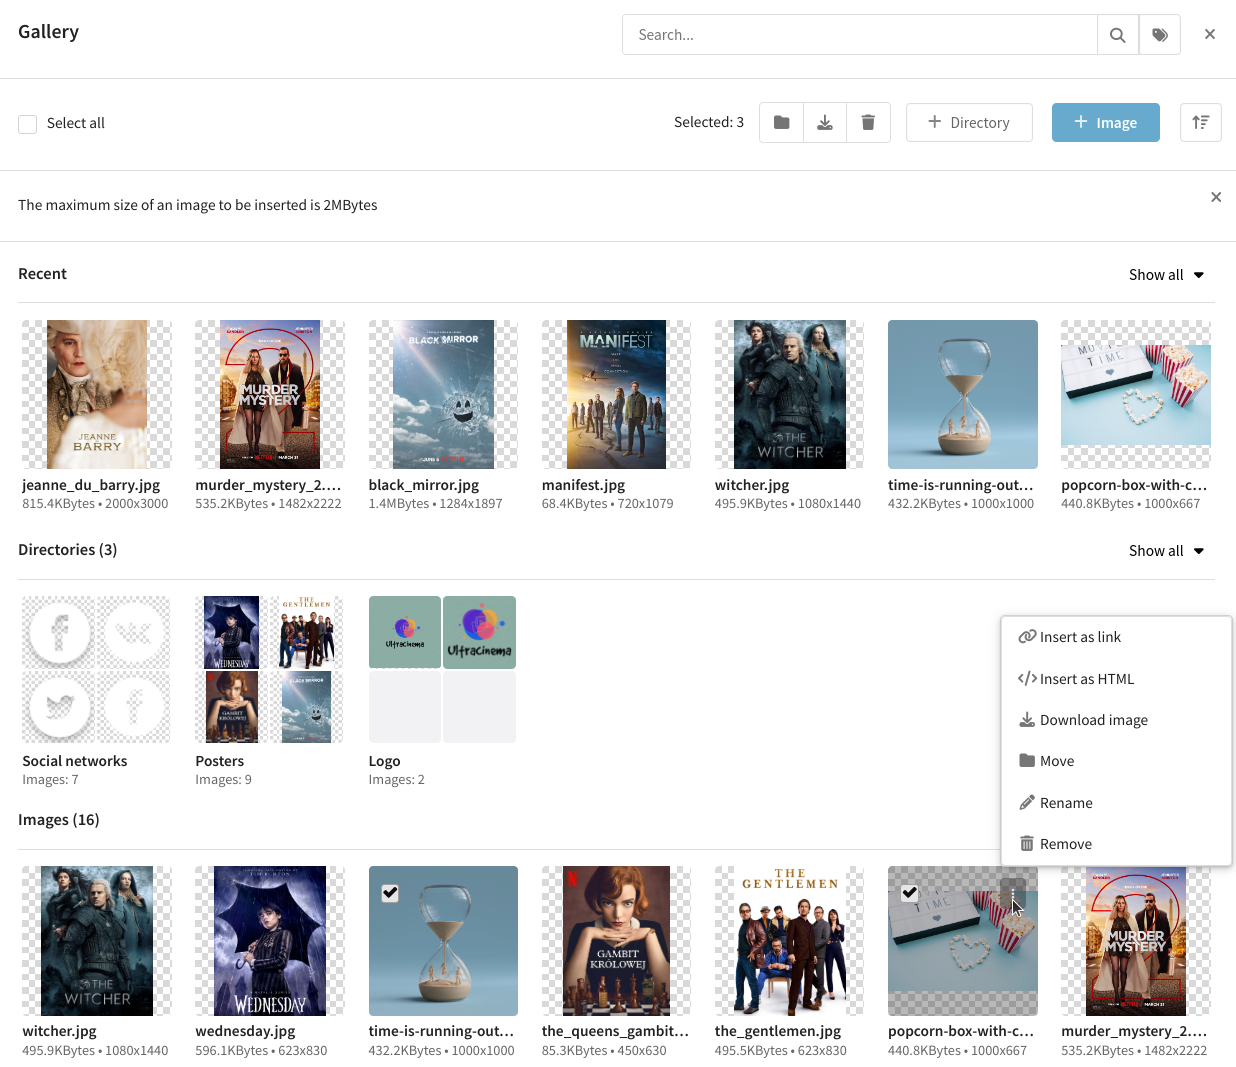Open the Logo directory
The image size is (1236, 1067).
[442, 670]
